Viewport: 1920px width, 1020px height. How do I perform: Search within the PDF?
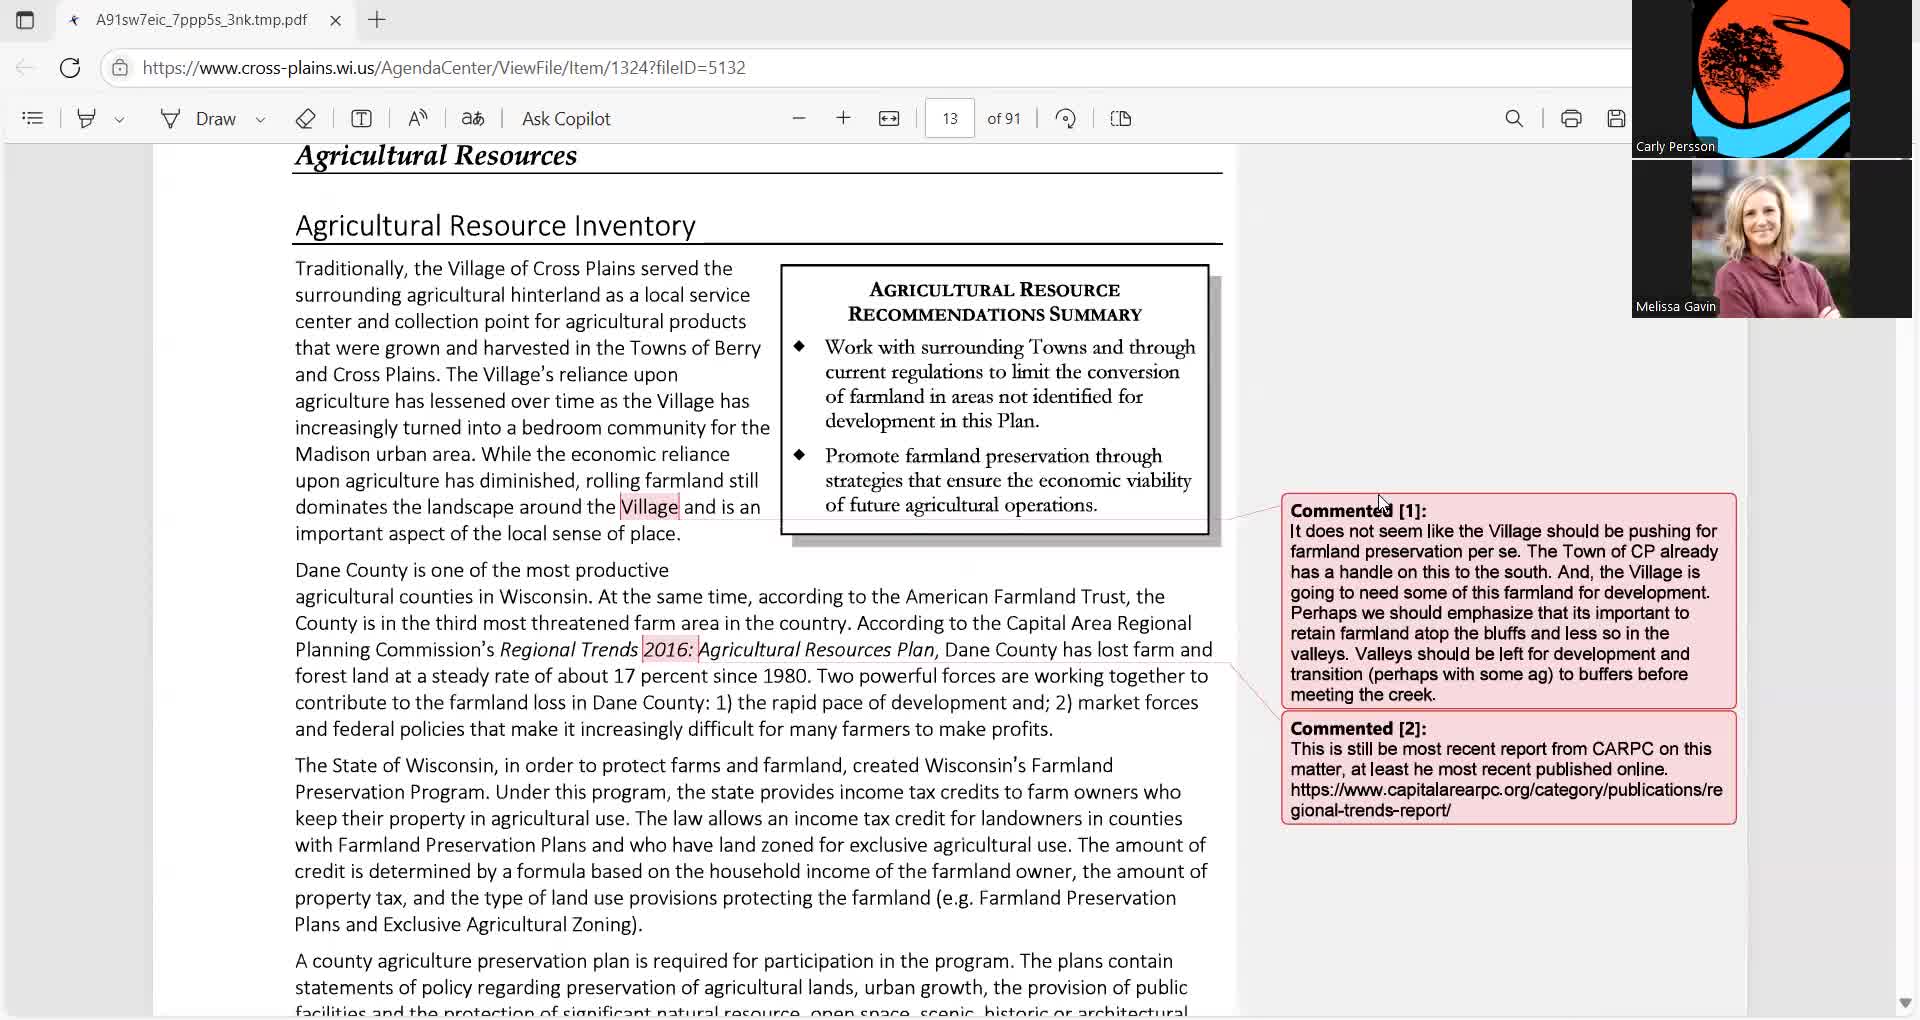pos(1514,118)
